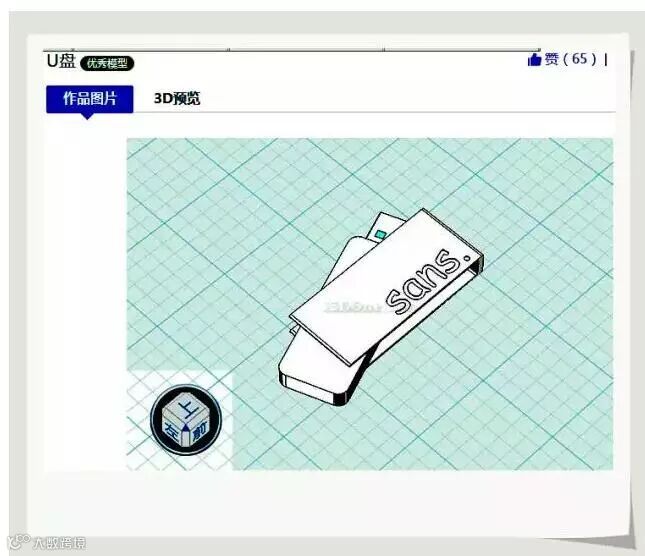Click the thumbs-up like icon
Viewport: 645px width, 556px height.
[x=534, y=60]
